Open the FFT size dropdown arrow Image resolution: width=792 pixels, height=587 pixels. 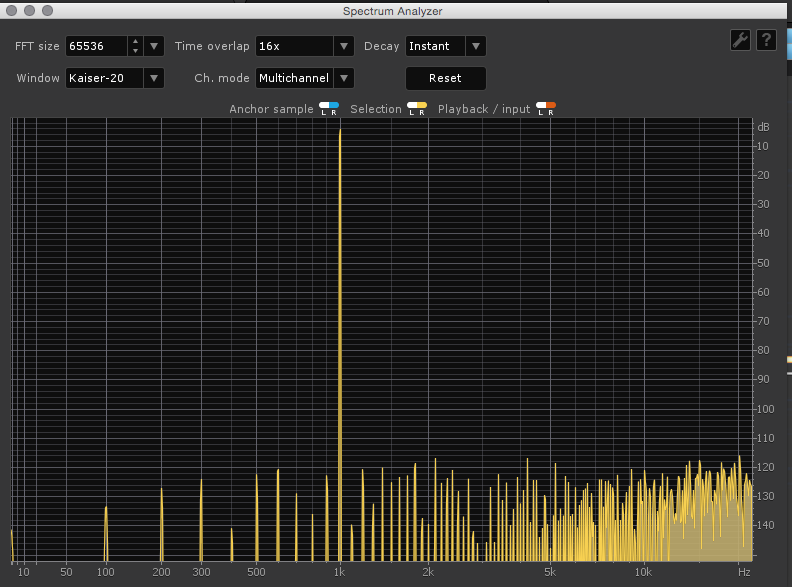[x=154, y=46]
